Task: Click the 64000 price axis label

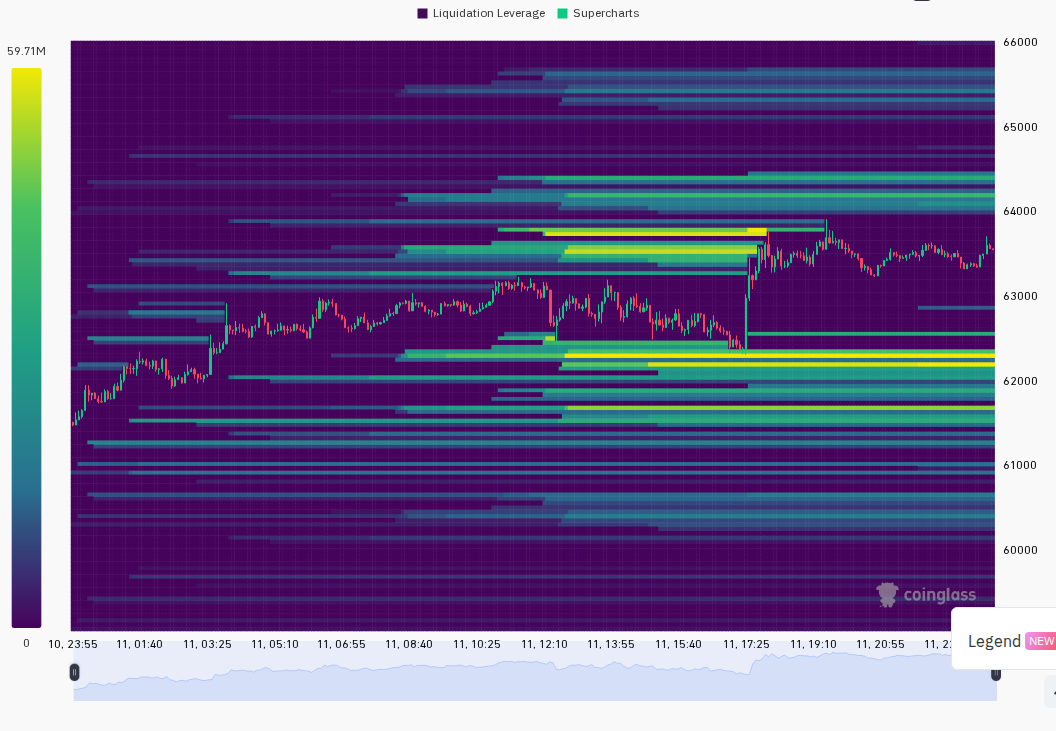Action: tap(1020, 211)
